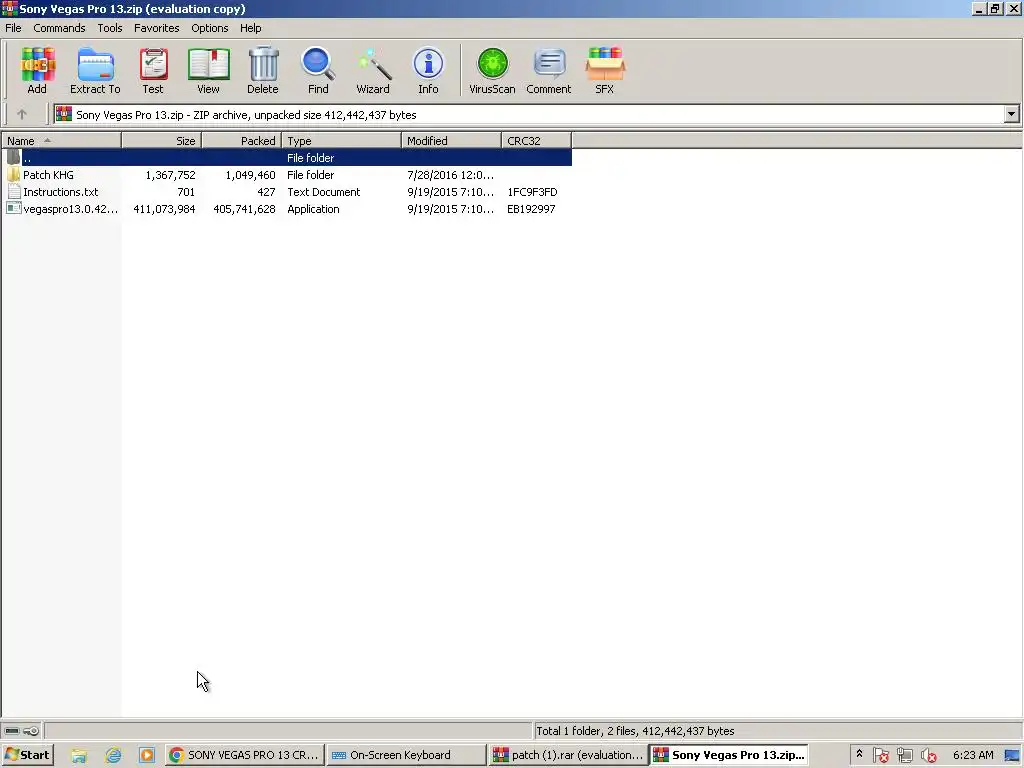Open the Commands menu
Viewport: 1024px width, 768px height.
point(59,28)
